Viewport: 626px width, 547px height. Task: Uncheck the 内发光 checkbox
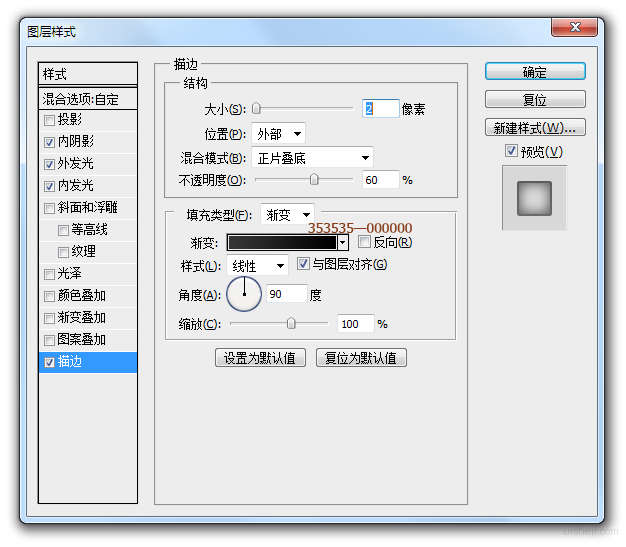(49, 186)
